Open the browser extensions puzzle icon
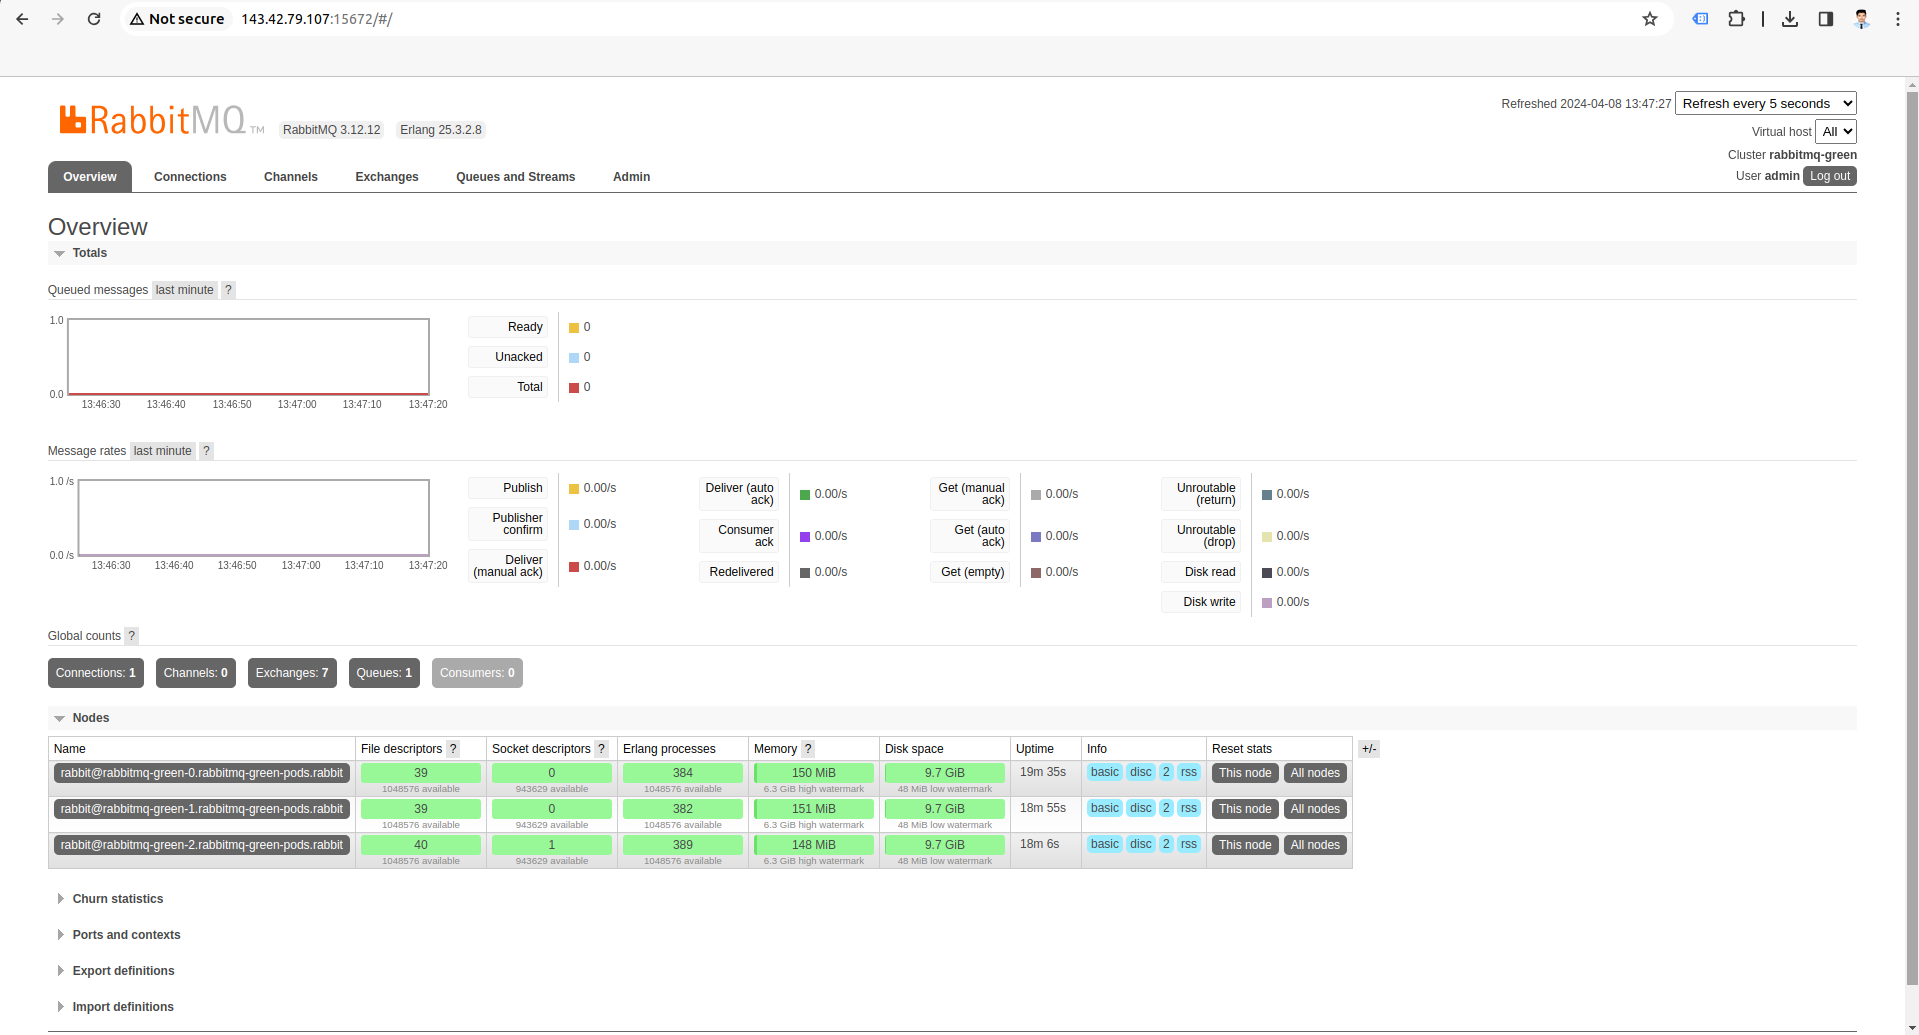The height and width of the screenshot is (1035, 1919). 1736,19
